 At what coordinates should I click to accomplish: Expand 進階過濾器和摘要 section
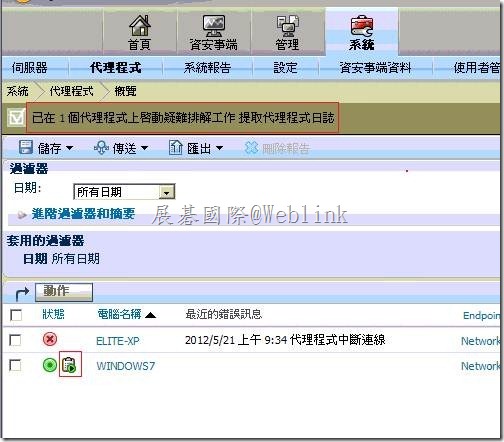coord(22,215)
